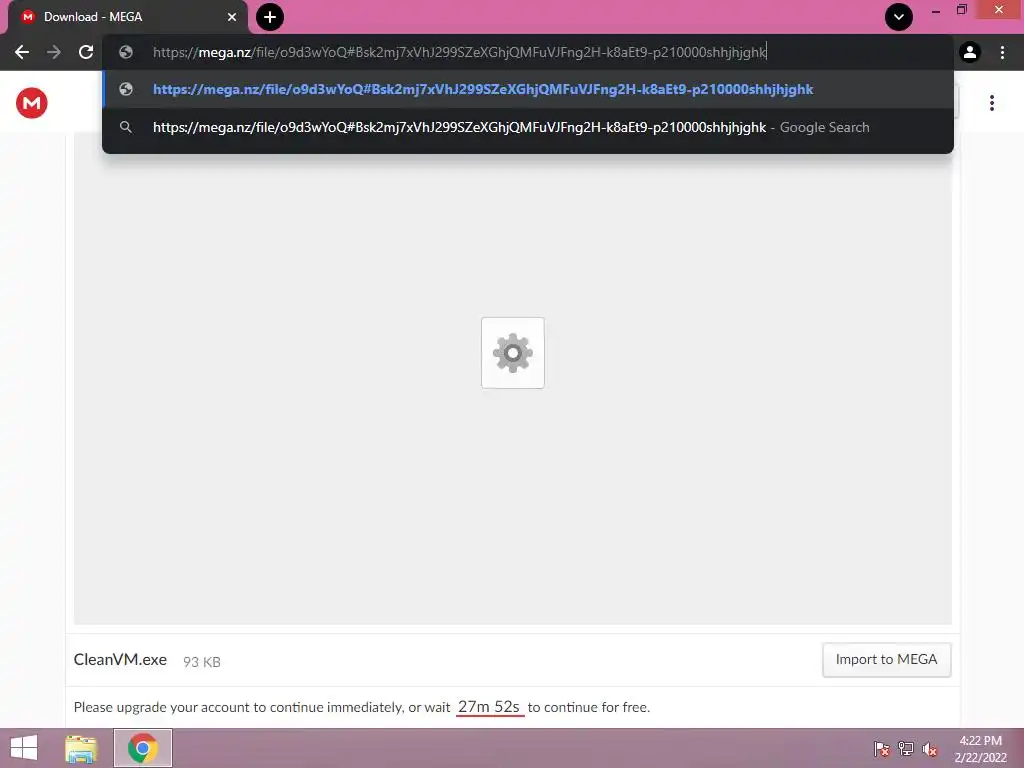Image resolution: width=1024 pixels, height=768 pixels.
Task: Open the tab search dropdown arrow
Action: [899, 17]
